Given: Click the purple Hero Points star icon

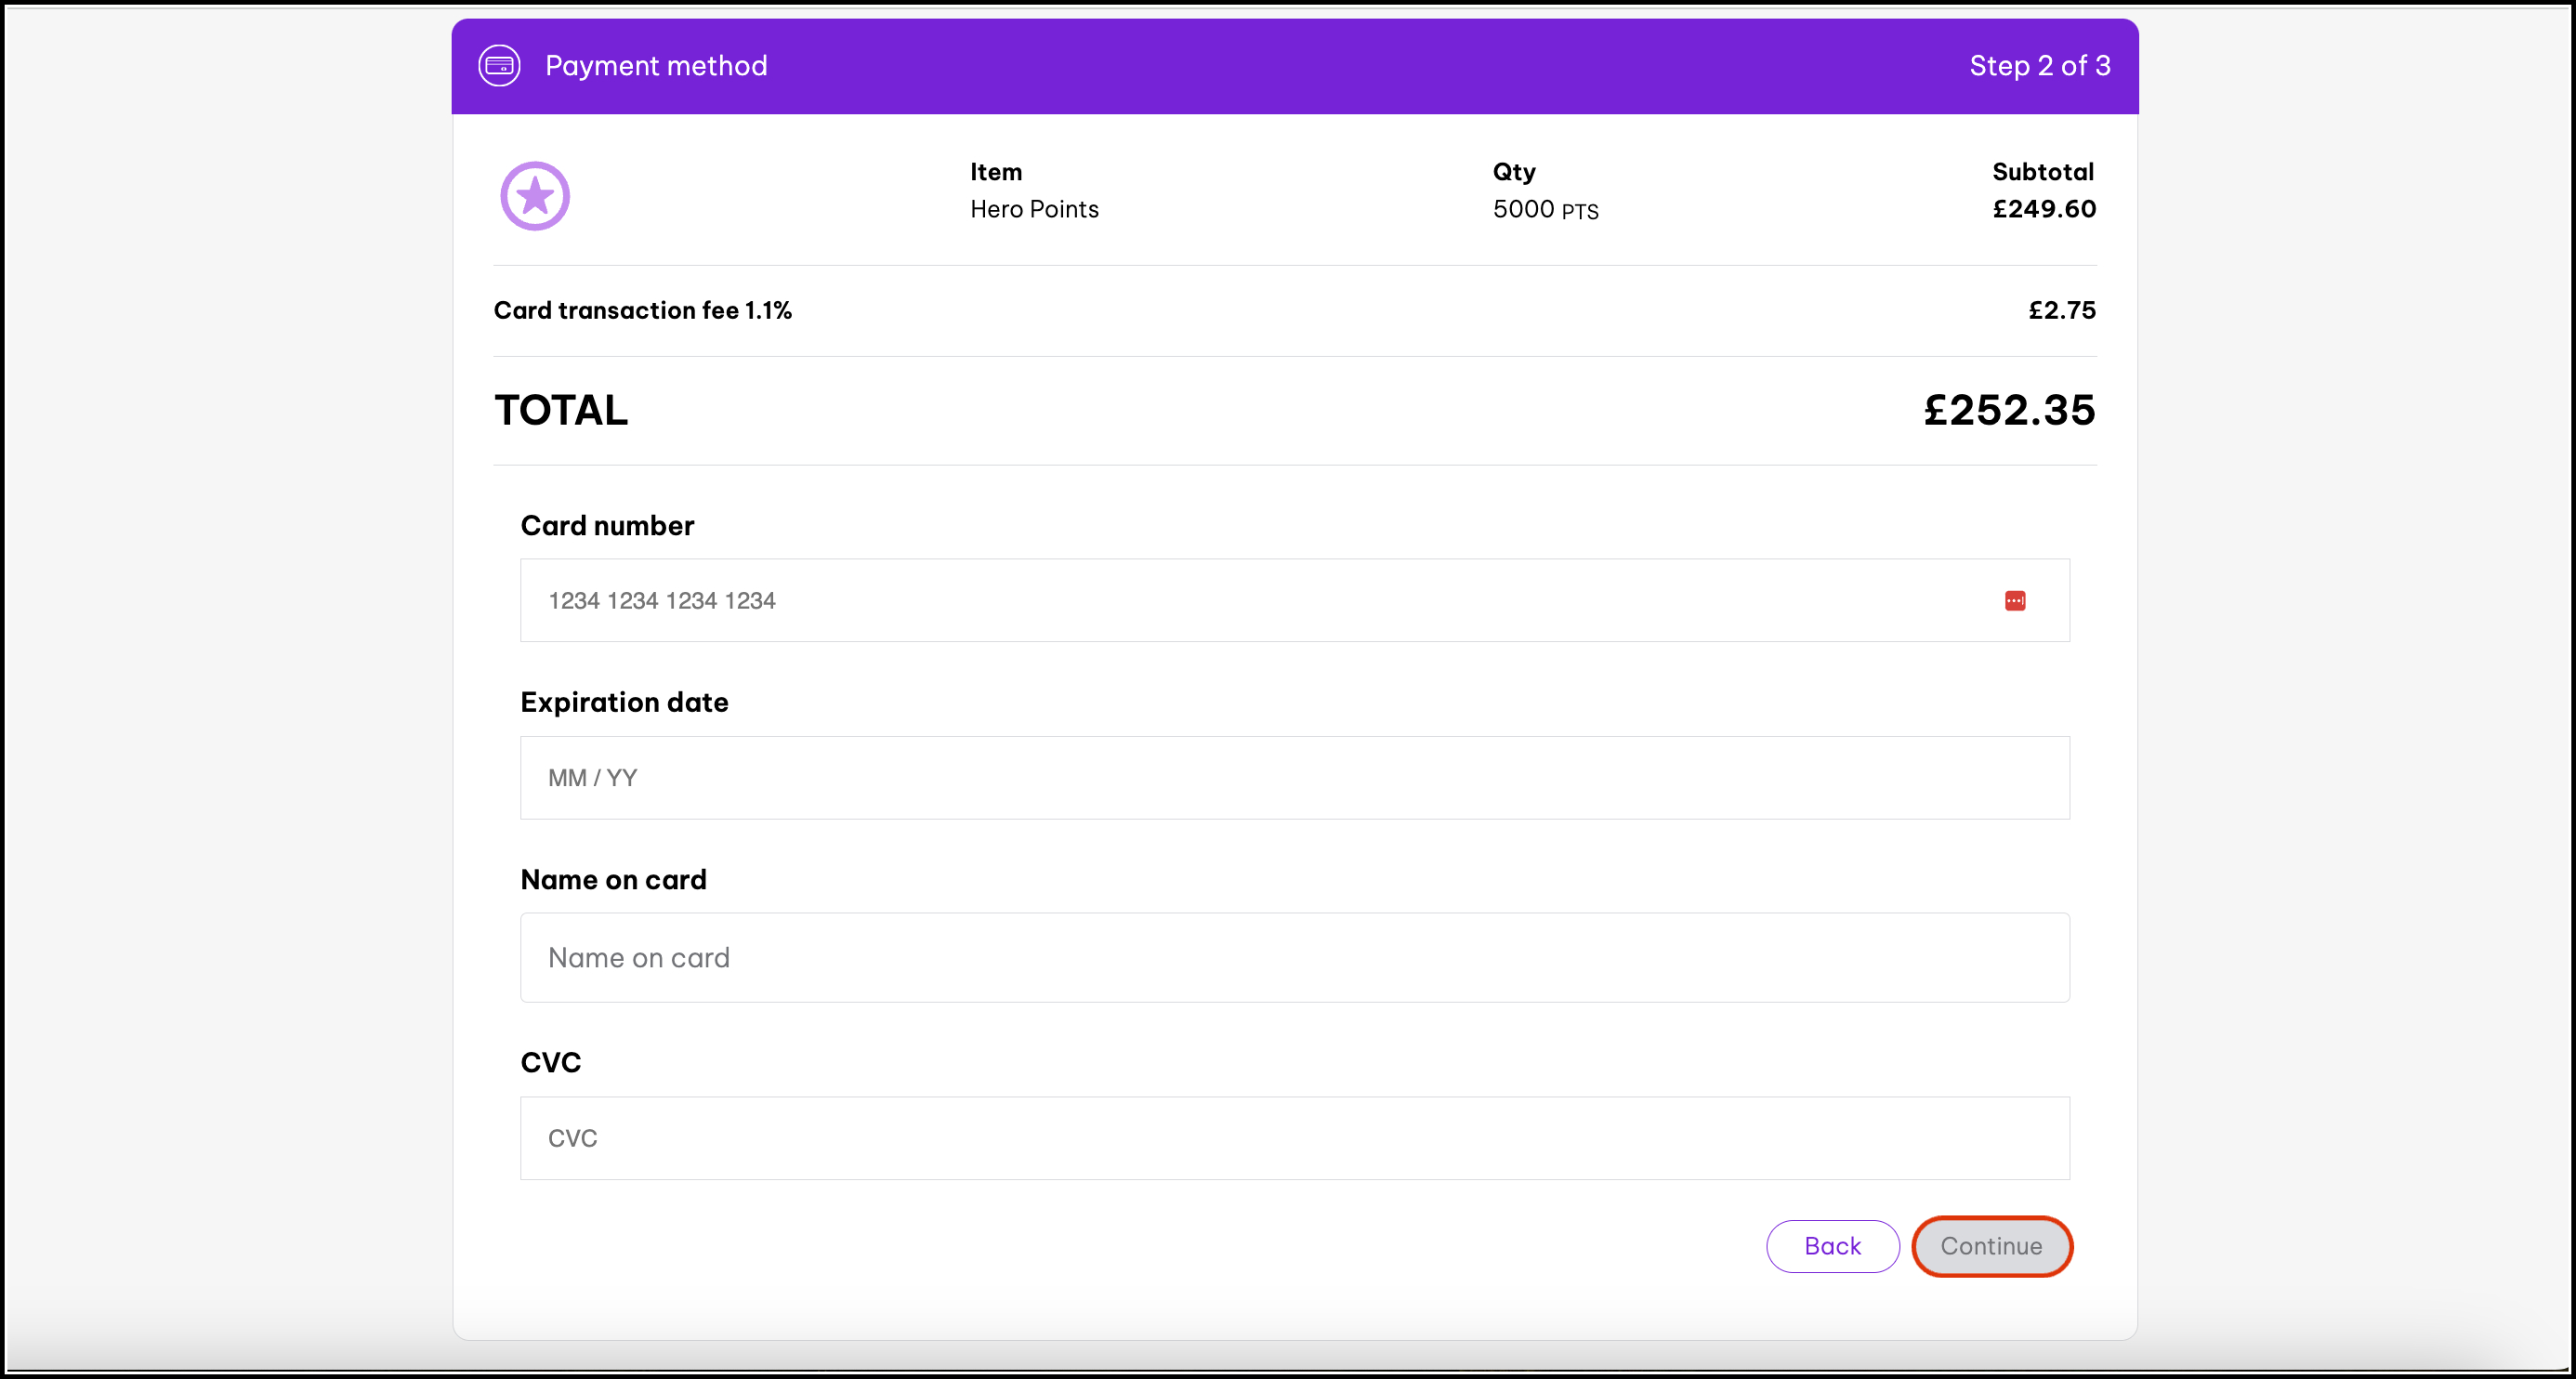Looking at the screenshot, I should [535, 196].
